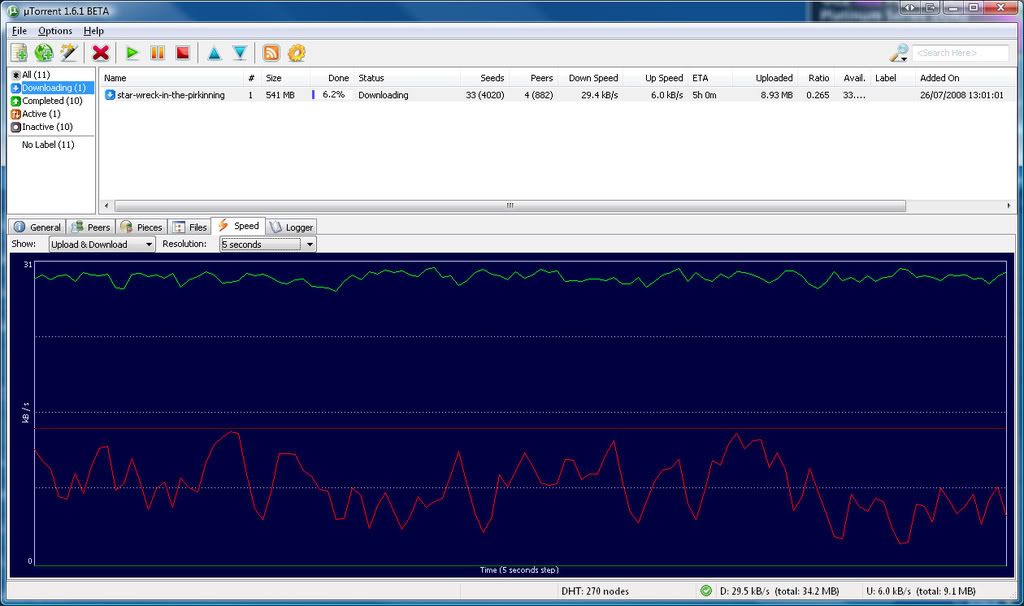
Task: Switch to the General tab
Action: (37, 227)
